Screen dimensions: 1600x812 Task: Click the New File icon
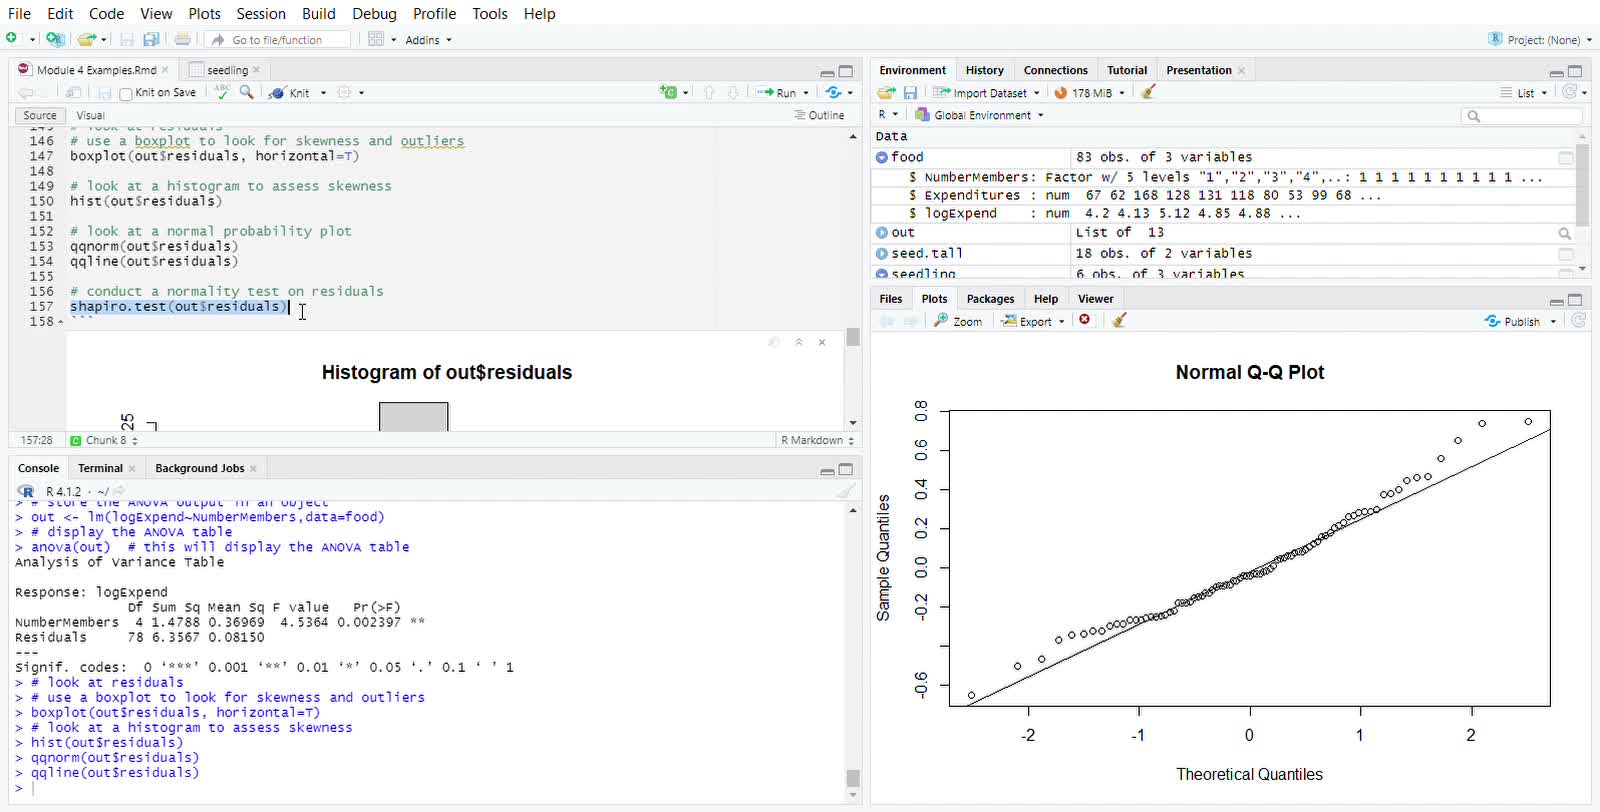point(12,39)
